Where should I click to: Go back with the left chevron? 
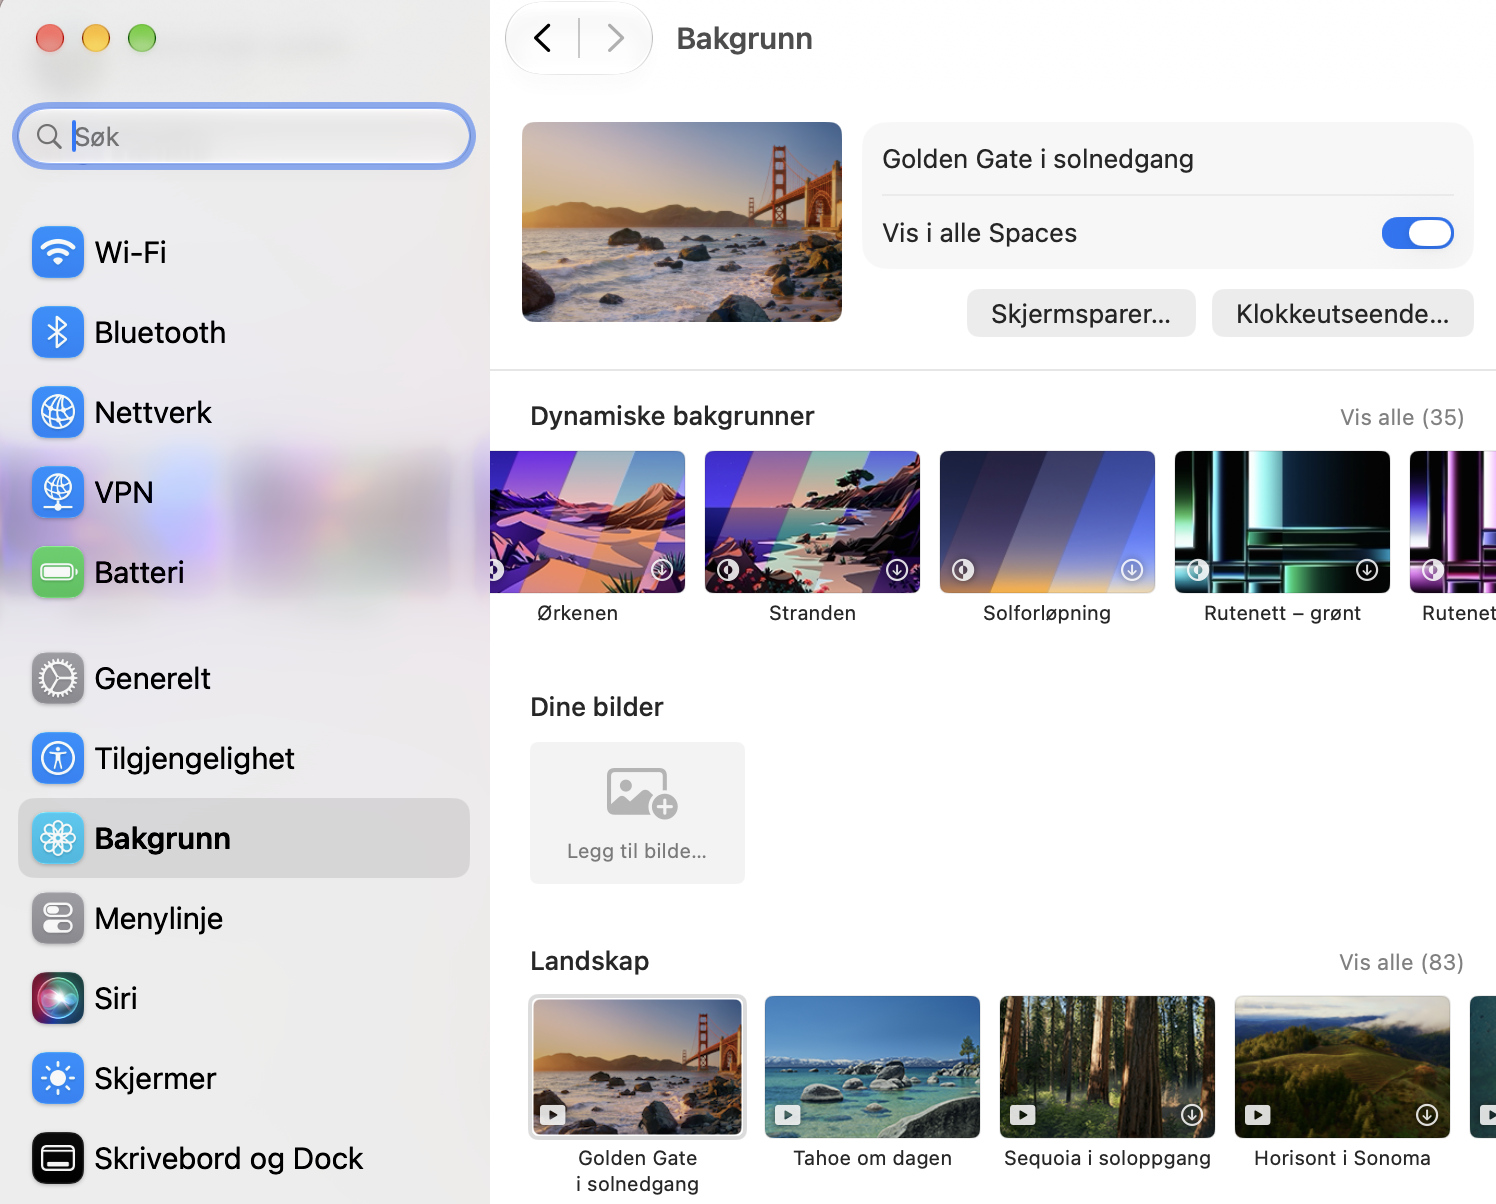(543, 38)
